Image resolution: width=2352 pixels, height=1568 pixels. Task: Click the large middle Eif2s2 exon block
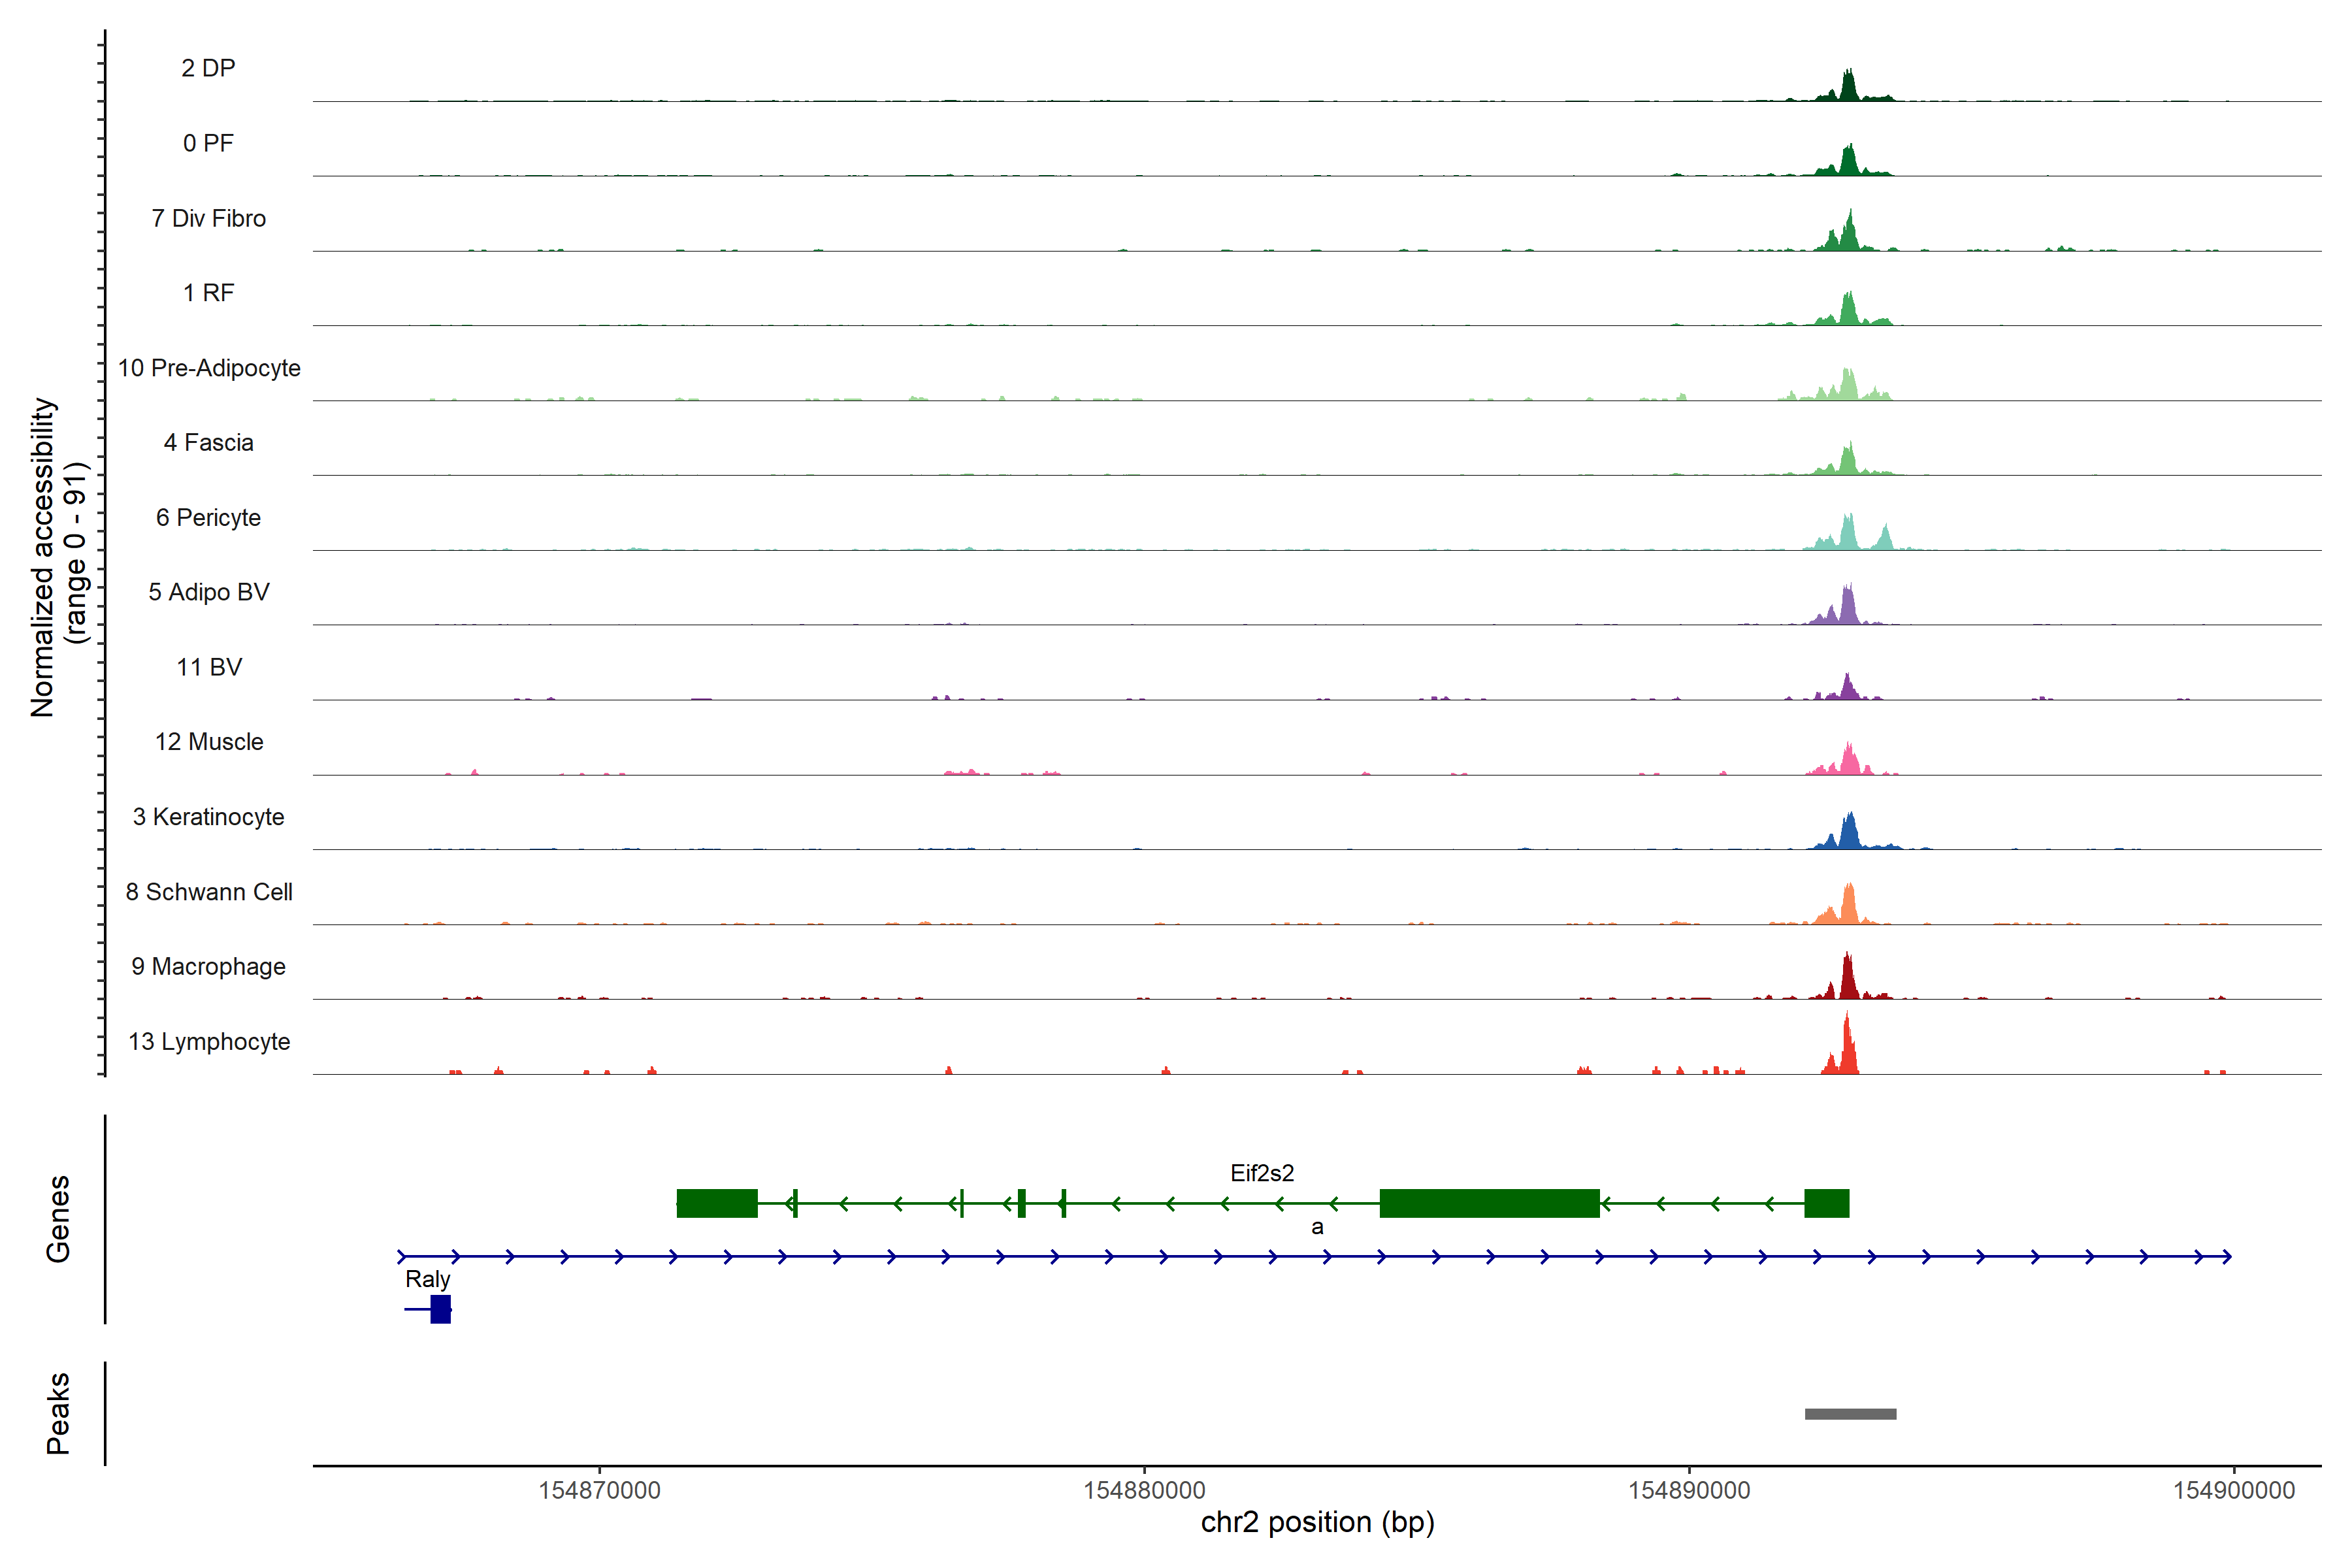pyautogui.click(x=1489, y=1203)
